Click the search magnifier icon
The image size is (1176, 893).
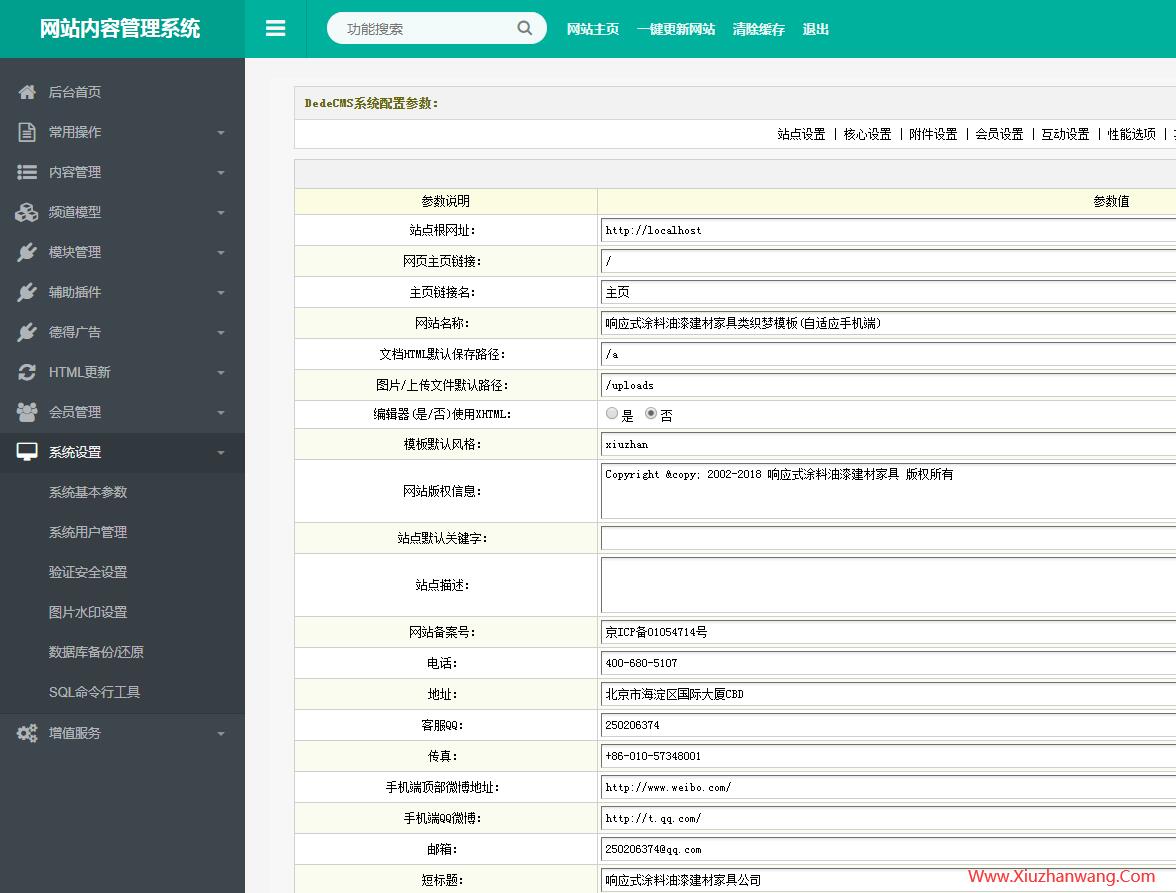coord(524,28)
